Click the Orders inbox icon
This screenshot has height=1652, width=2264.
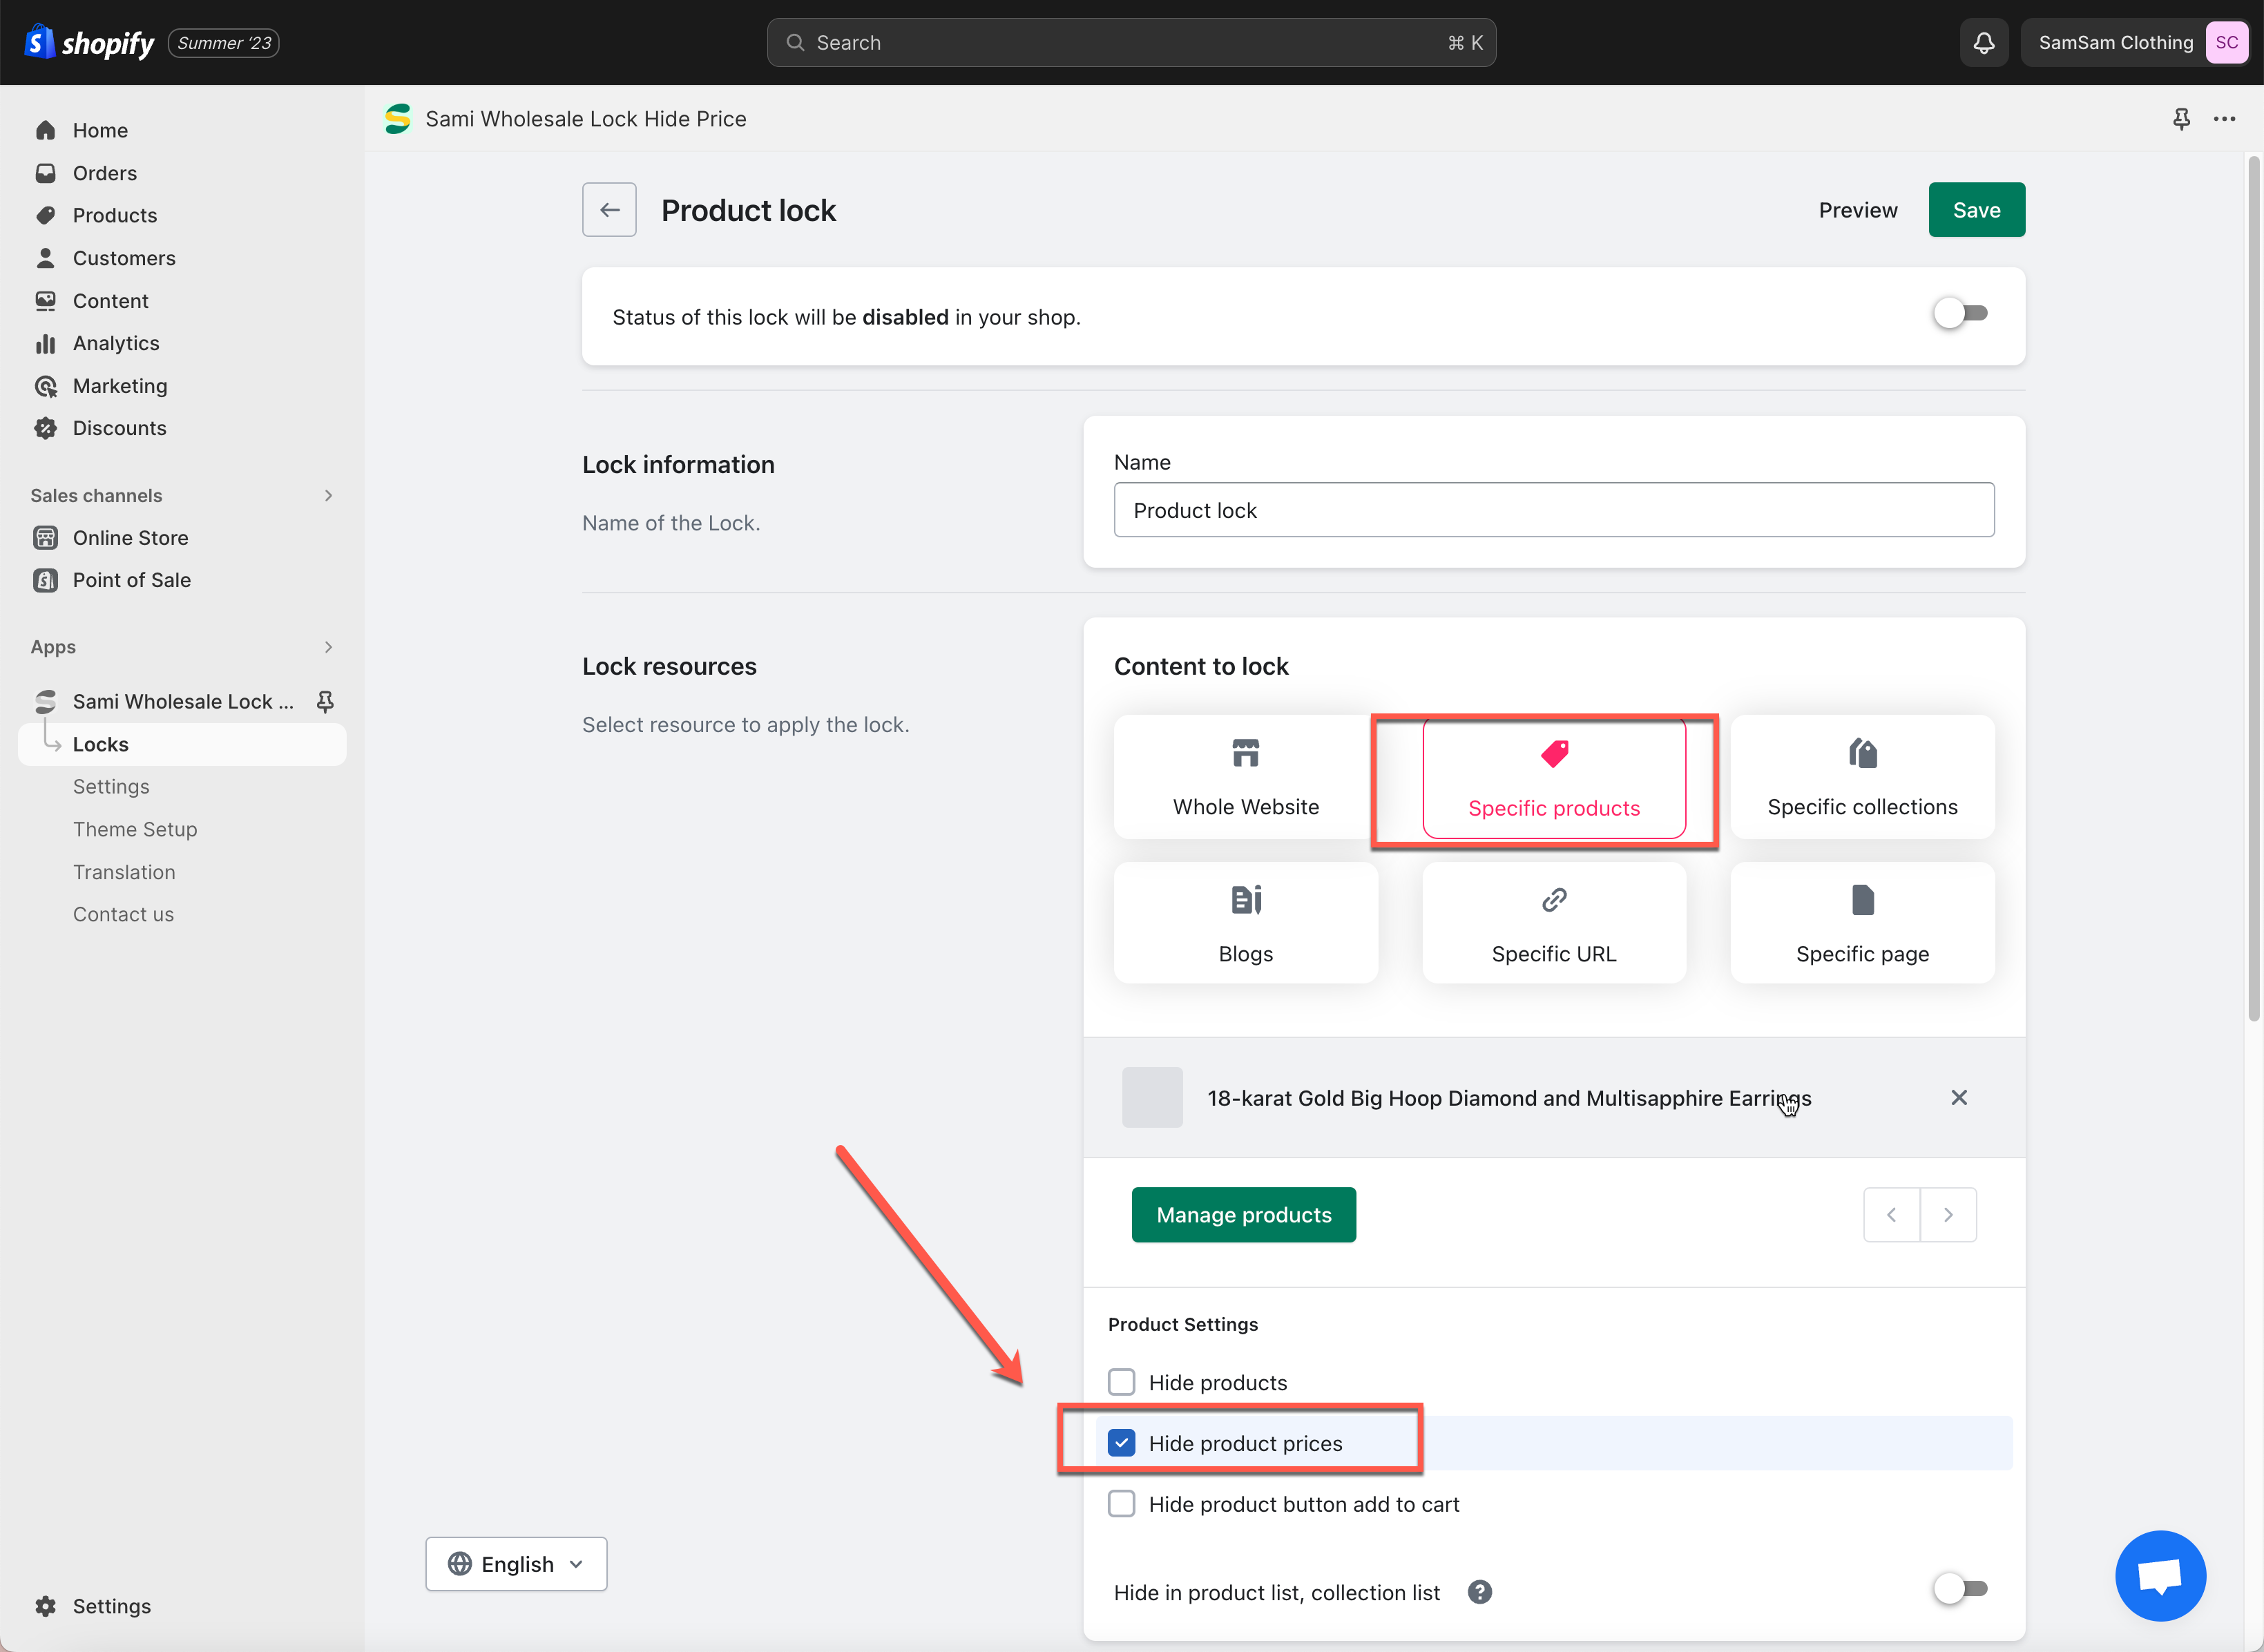[46, 173]
